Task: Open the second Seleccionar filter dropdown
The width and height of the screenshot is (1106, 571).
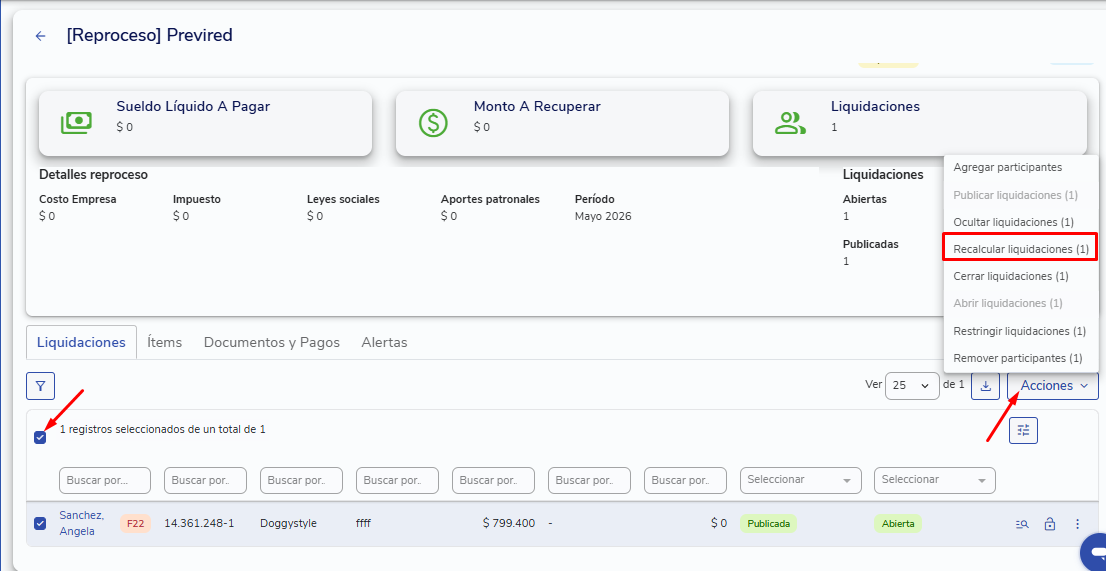Action: coord(934,480)
